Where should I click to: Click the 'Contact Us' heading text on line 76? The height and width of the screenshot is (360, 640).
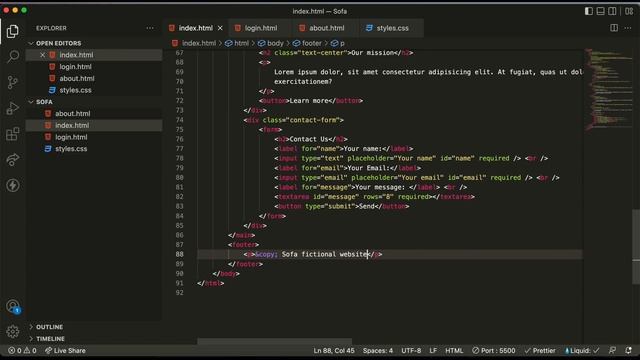pos(309,139)
